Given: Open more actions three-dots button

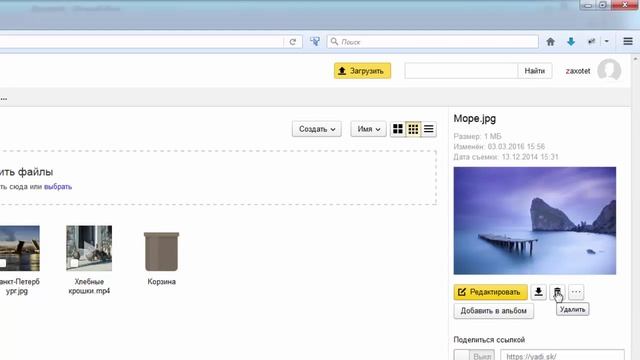Looking at the screenshot, I should tap(576, 292).
